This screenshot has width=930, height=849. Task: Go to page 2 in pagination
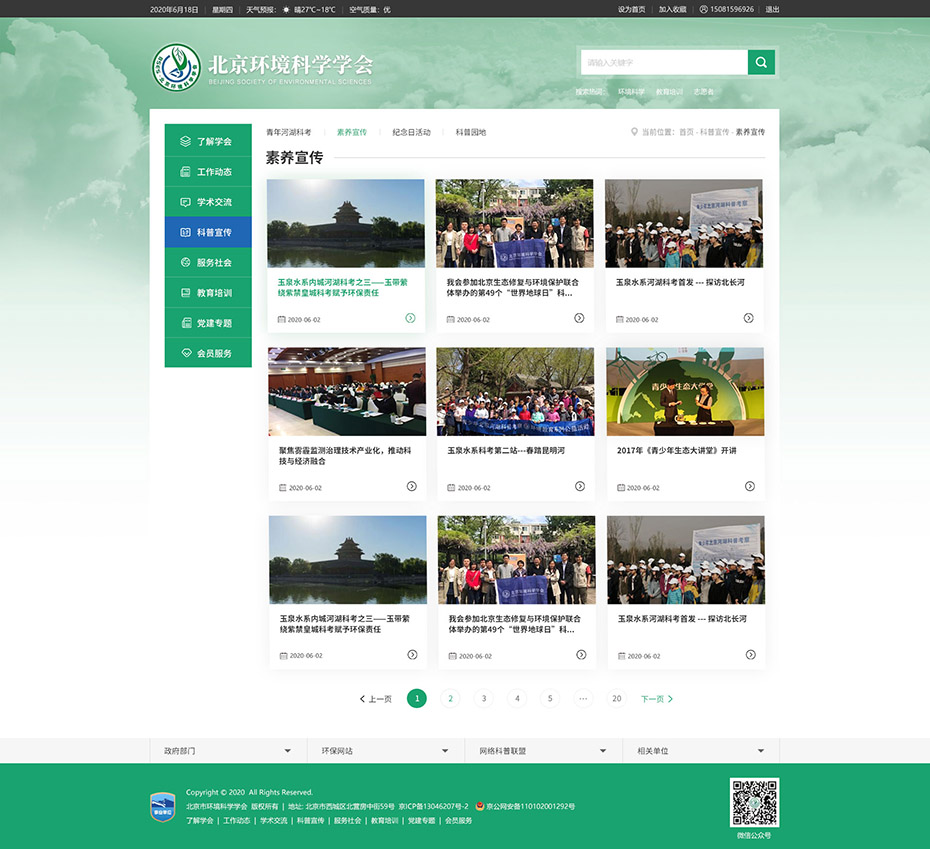[x=450, y=699]
